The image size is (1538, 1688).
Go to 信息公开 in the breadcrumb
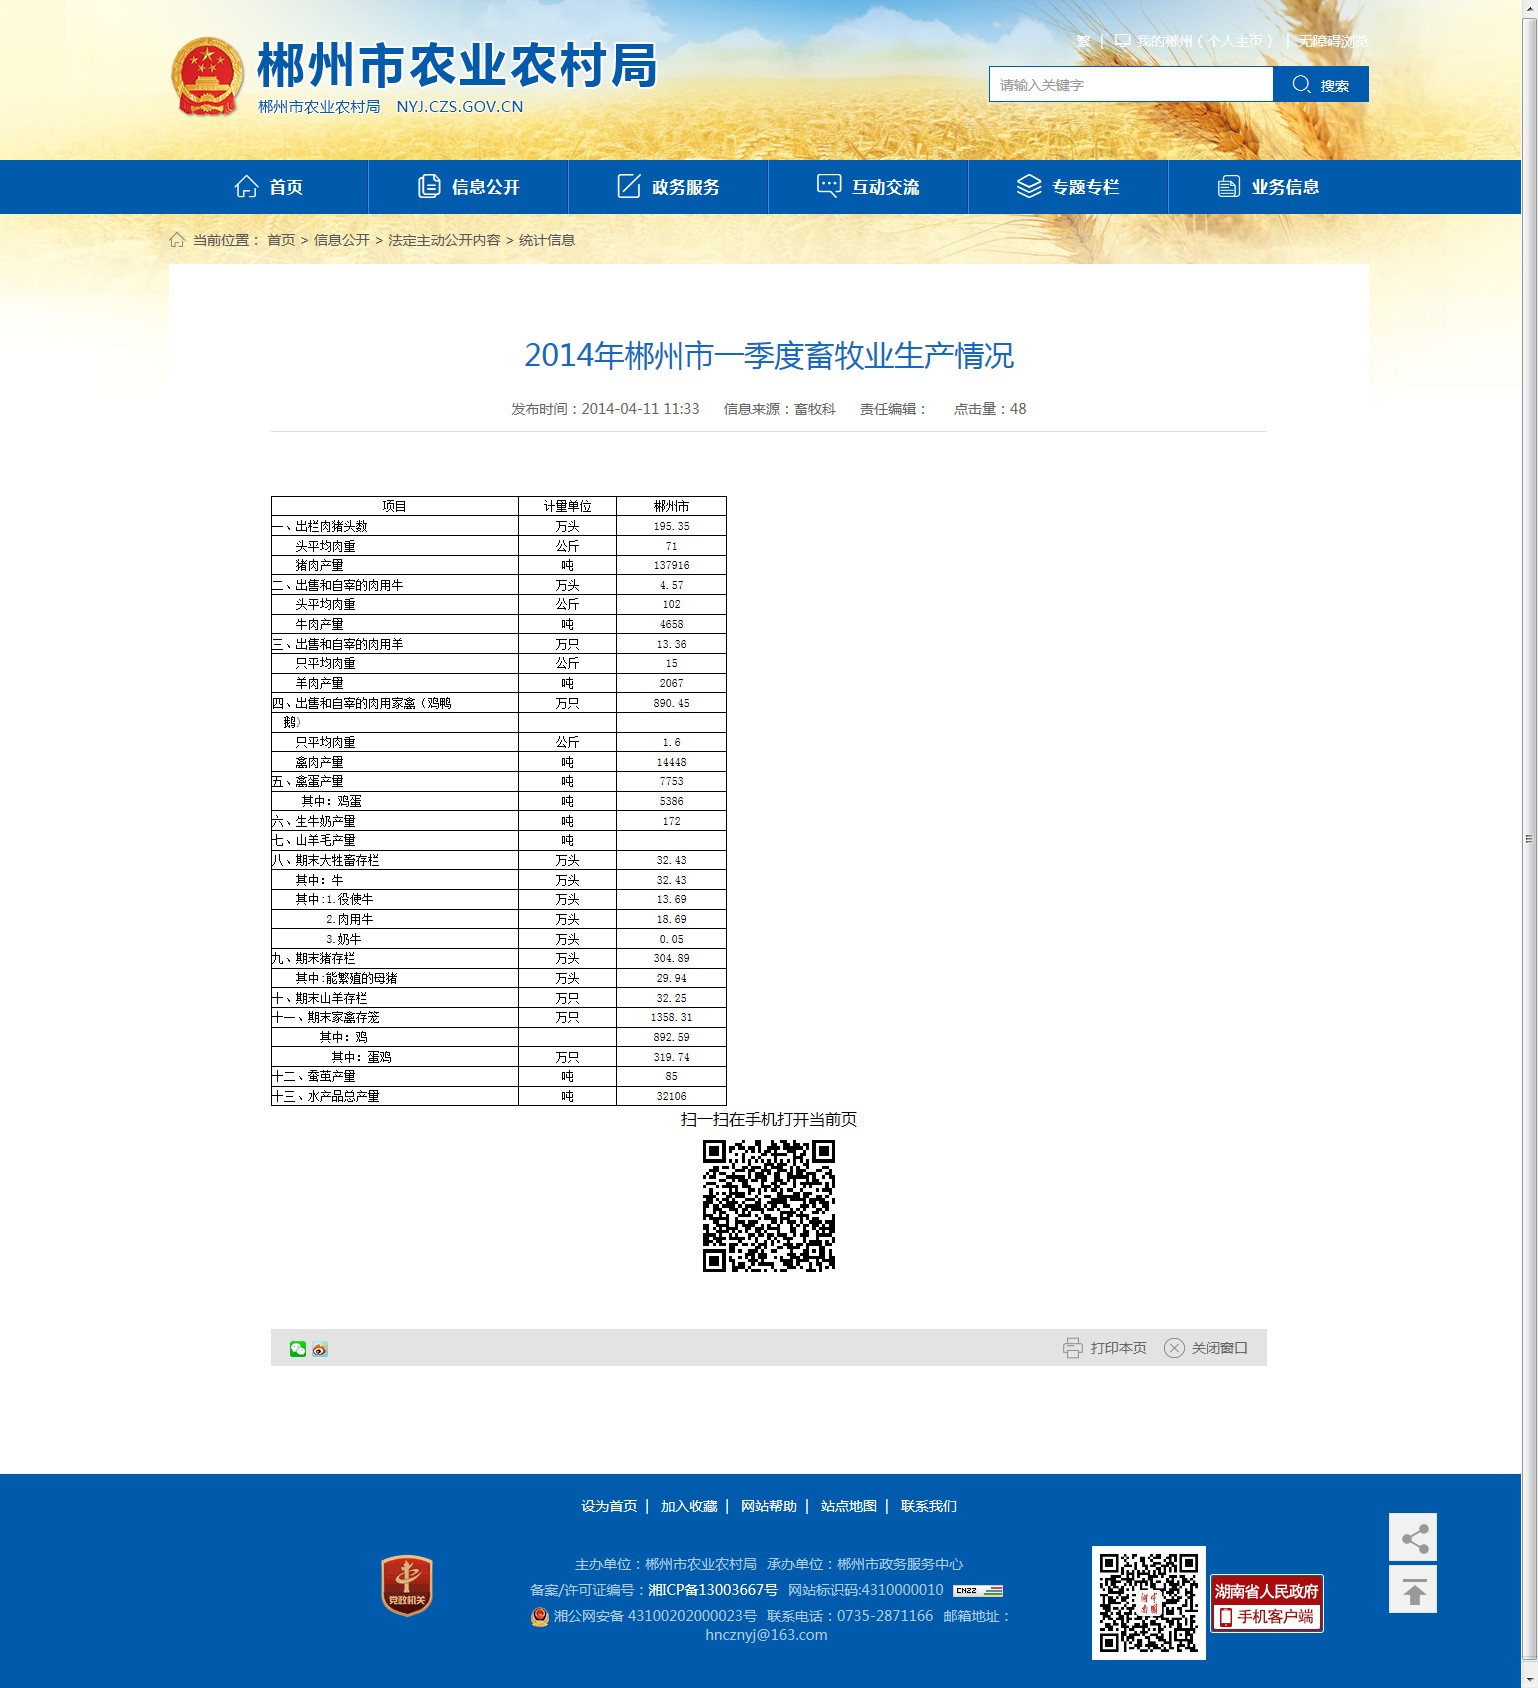click(x=342, y=240)
